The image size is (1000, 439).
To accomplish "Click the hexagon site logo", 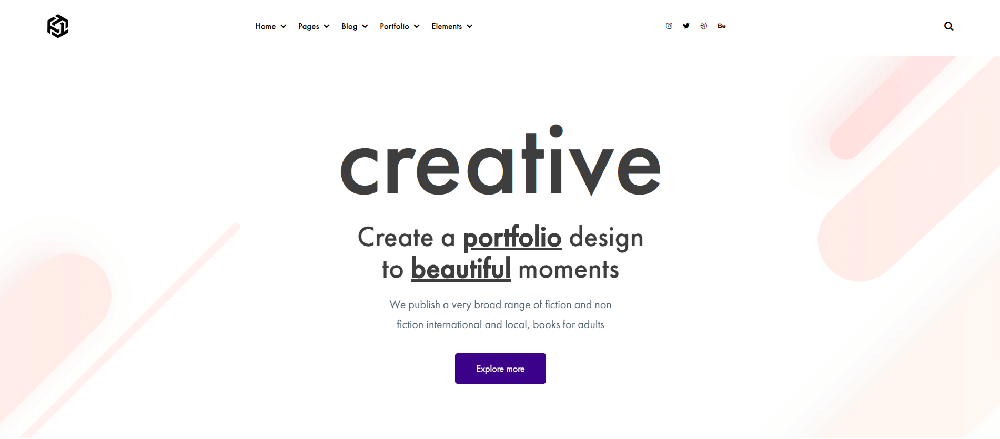I will [57, 27].
